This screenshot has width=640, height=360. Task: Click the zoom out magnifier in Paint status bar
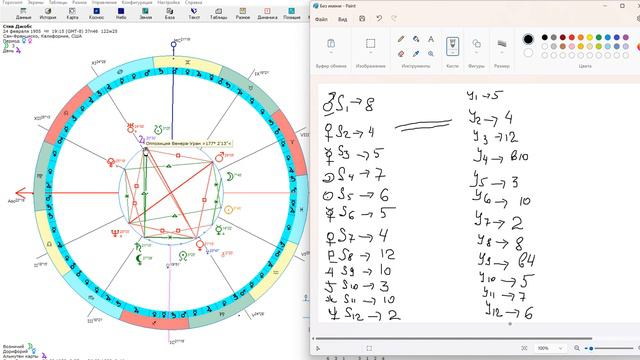[x=577, y=348]
